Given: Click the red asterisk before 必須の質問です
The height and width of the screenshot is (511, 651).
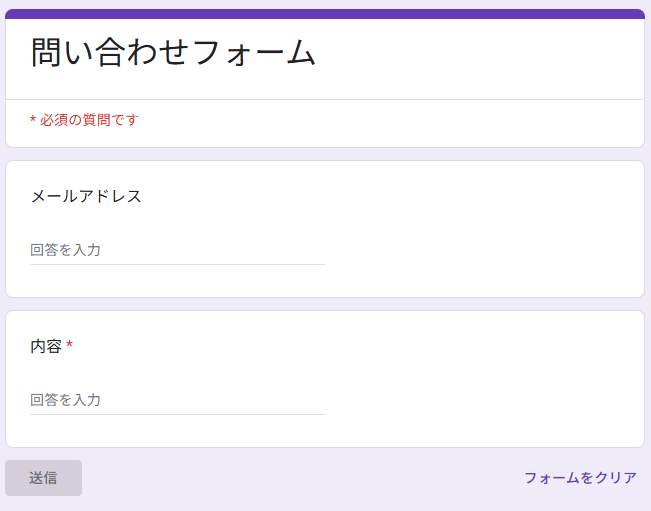Looking at the screenshot, I should point(33,120).
